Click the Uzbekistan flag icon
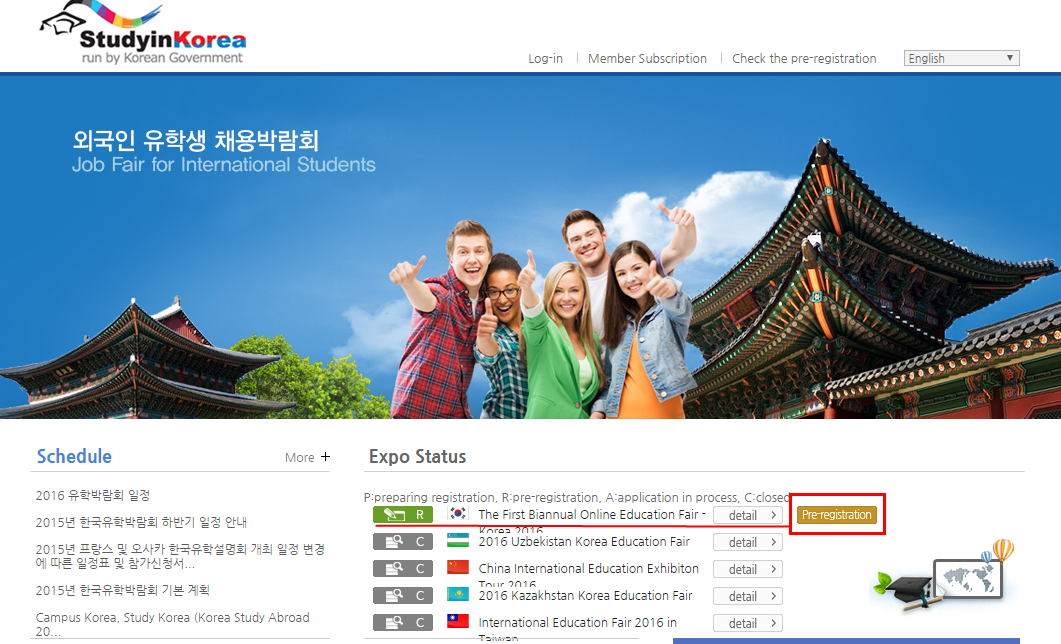 click(457, 541)
